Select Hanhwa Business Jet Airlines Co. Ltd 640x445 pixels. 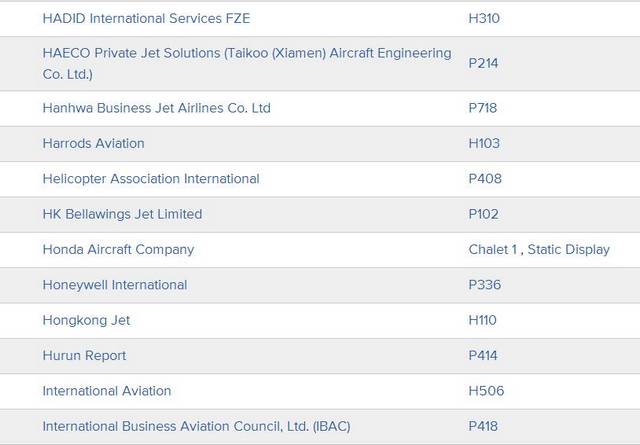click(x=156, y=108)
